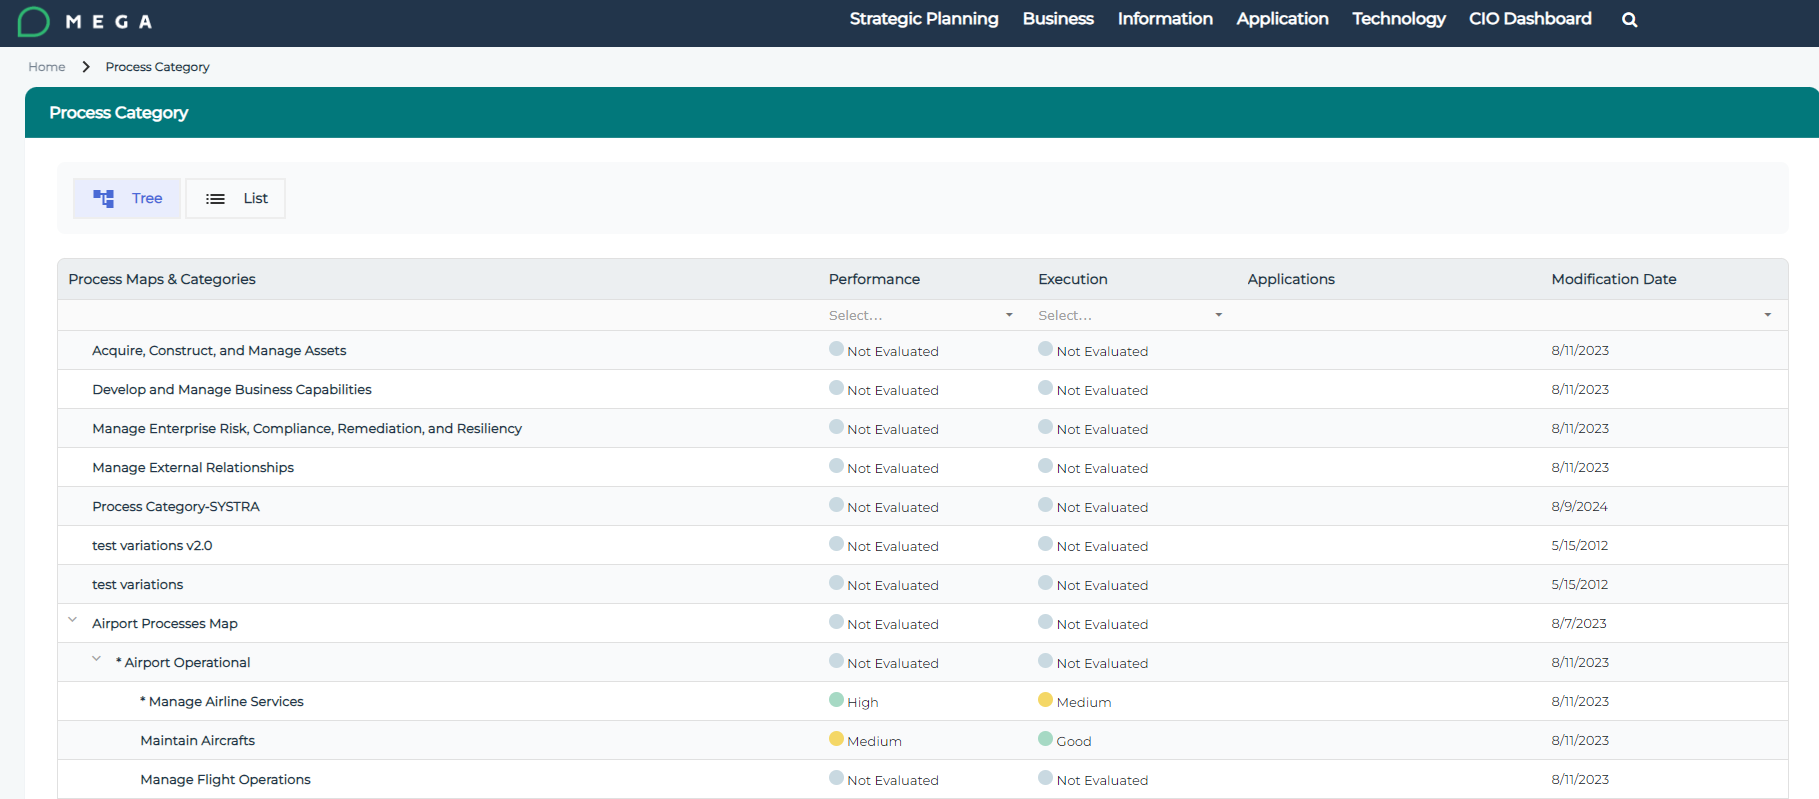This screenshot has width=1819, height=799.
Task: Open the Execution filter Select dropdown
Action: tap(1130, 315)
